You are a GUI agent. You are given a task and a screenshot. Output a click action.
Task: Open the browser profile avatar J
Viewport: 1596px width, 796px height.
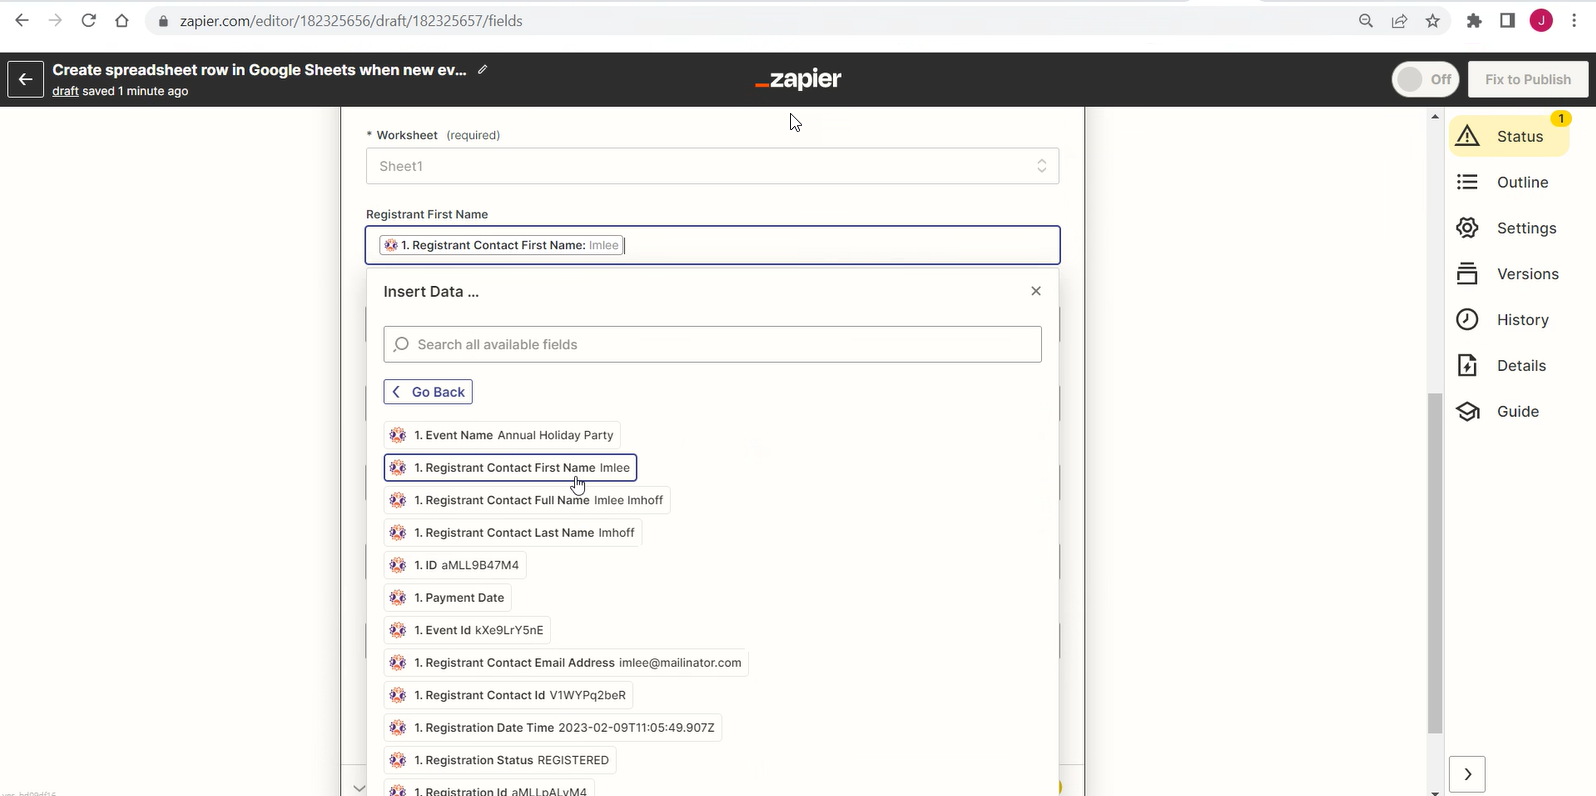[x=1541, y=20]
